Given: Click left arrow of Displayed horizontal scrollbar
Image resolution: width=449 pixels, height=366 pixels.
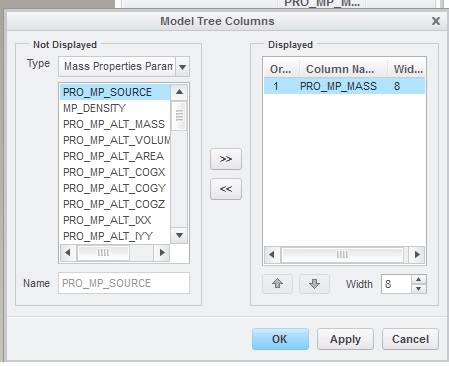Looking at the screenshot, I should pyautogui.click(x=272, y=255).
